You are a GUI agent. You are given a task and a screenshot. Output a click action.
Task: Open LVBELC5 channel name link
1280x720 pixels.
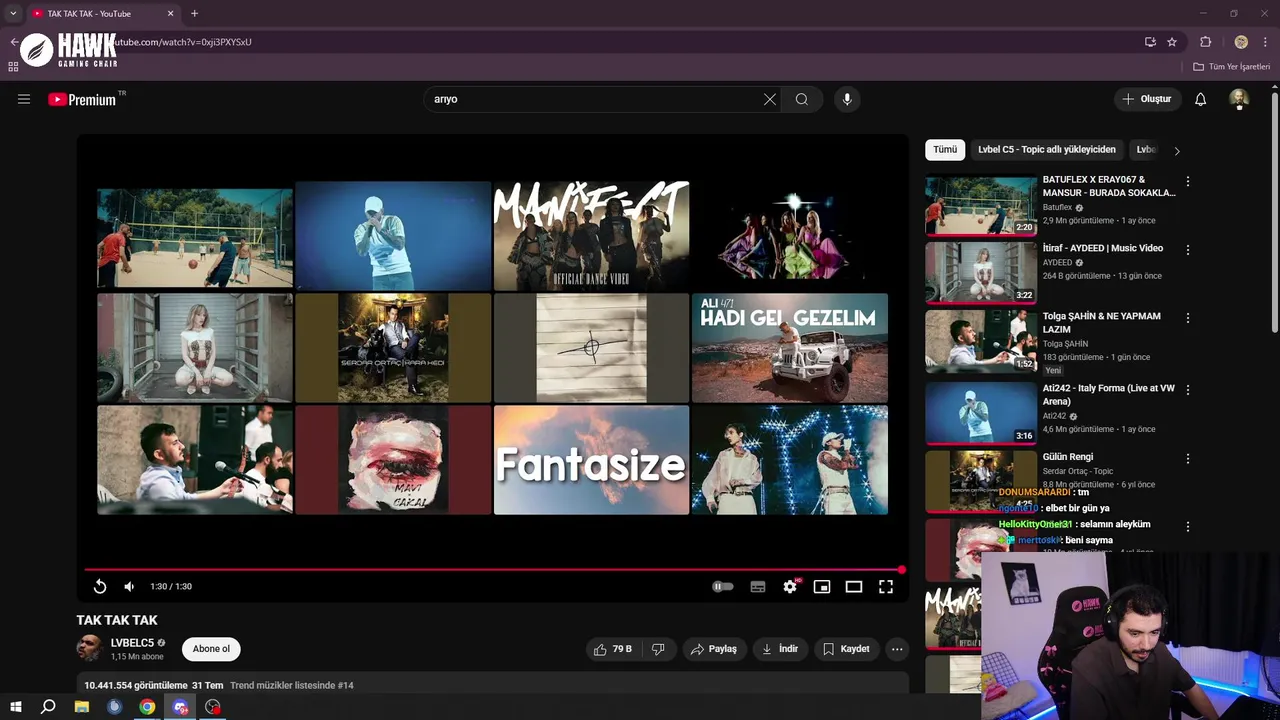[x=132, y=643]
